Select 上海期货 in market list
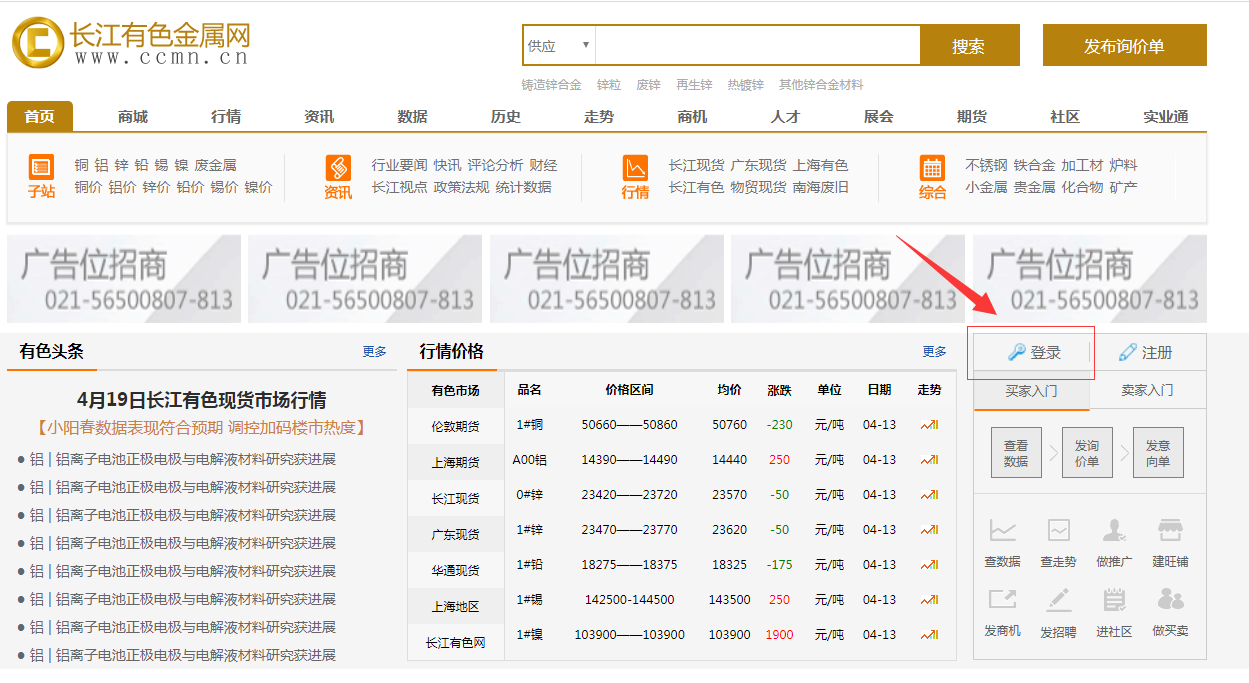 [455, 462]
